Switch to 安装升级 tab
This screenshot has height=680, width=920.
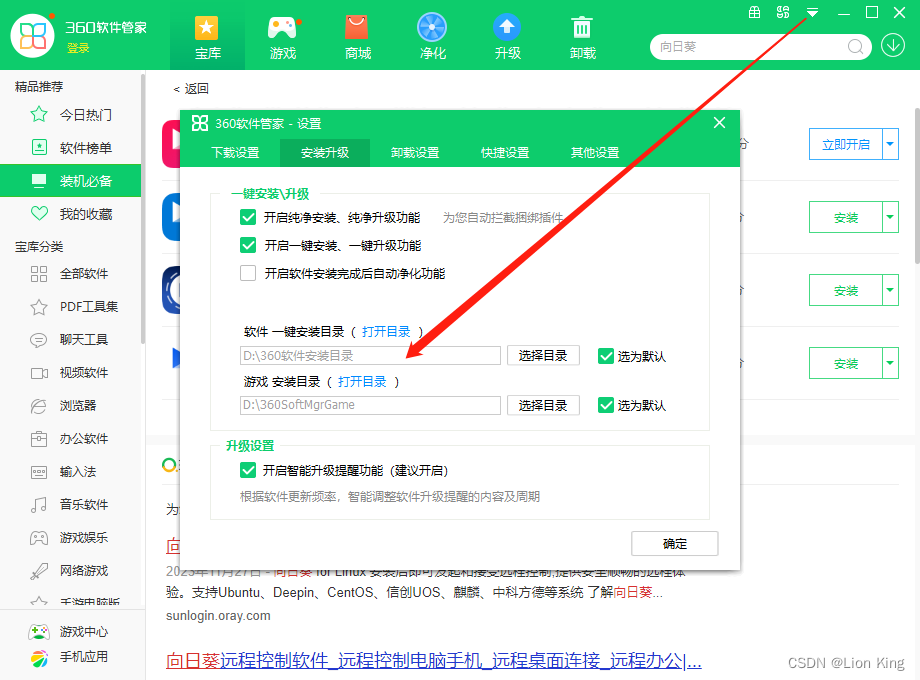[325, 153]
